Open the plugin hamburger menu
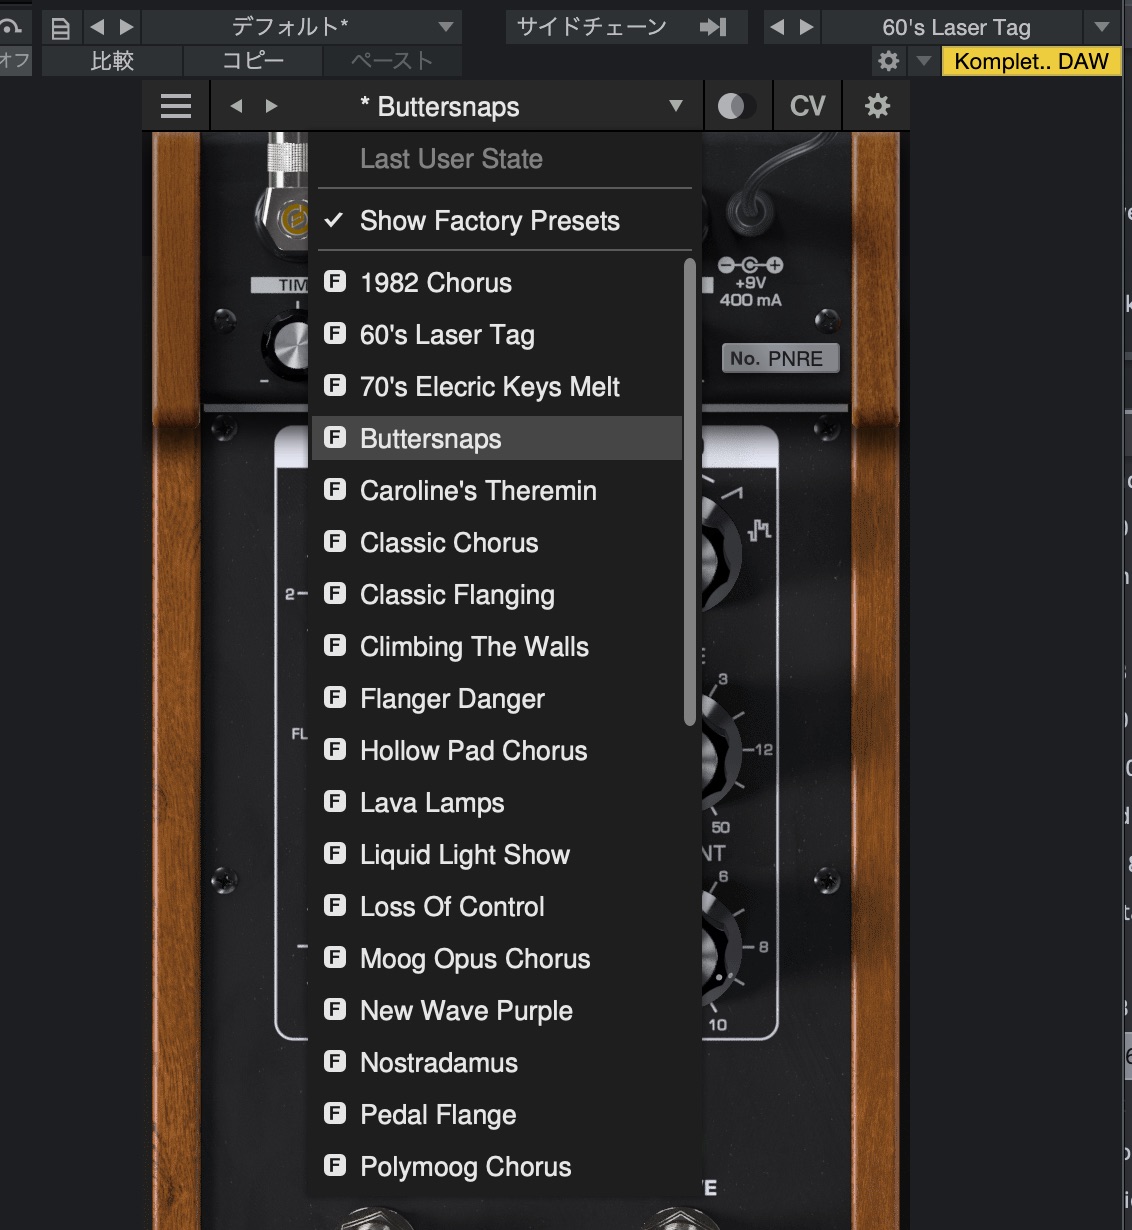The width and height of the screenshot is (1132, 1230). (176, 106)
